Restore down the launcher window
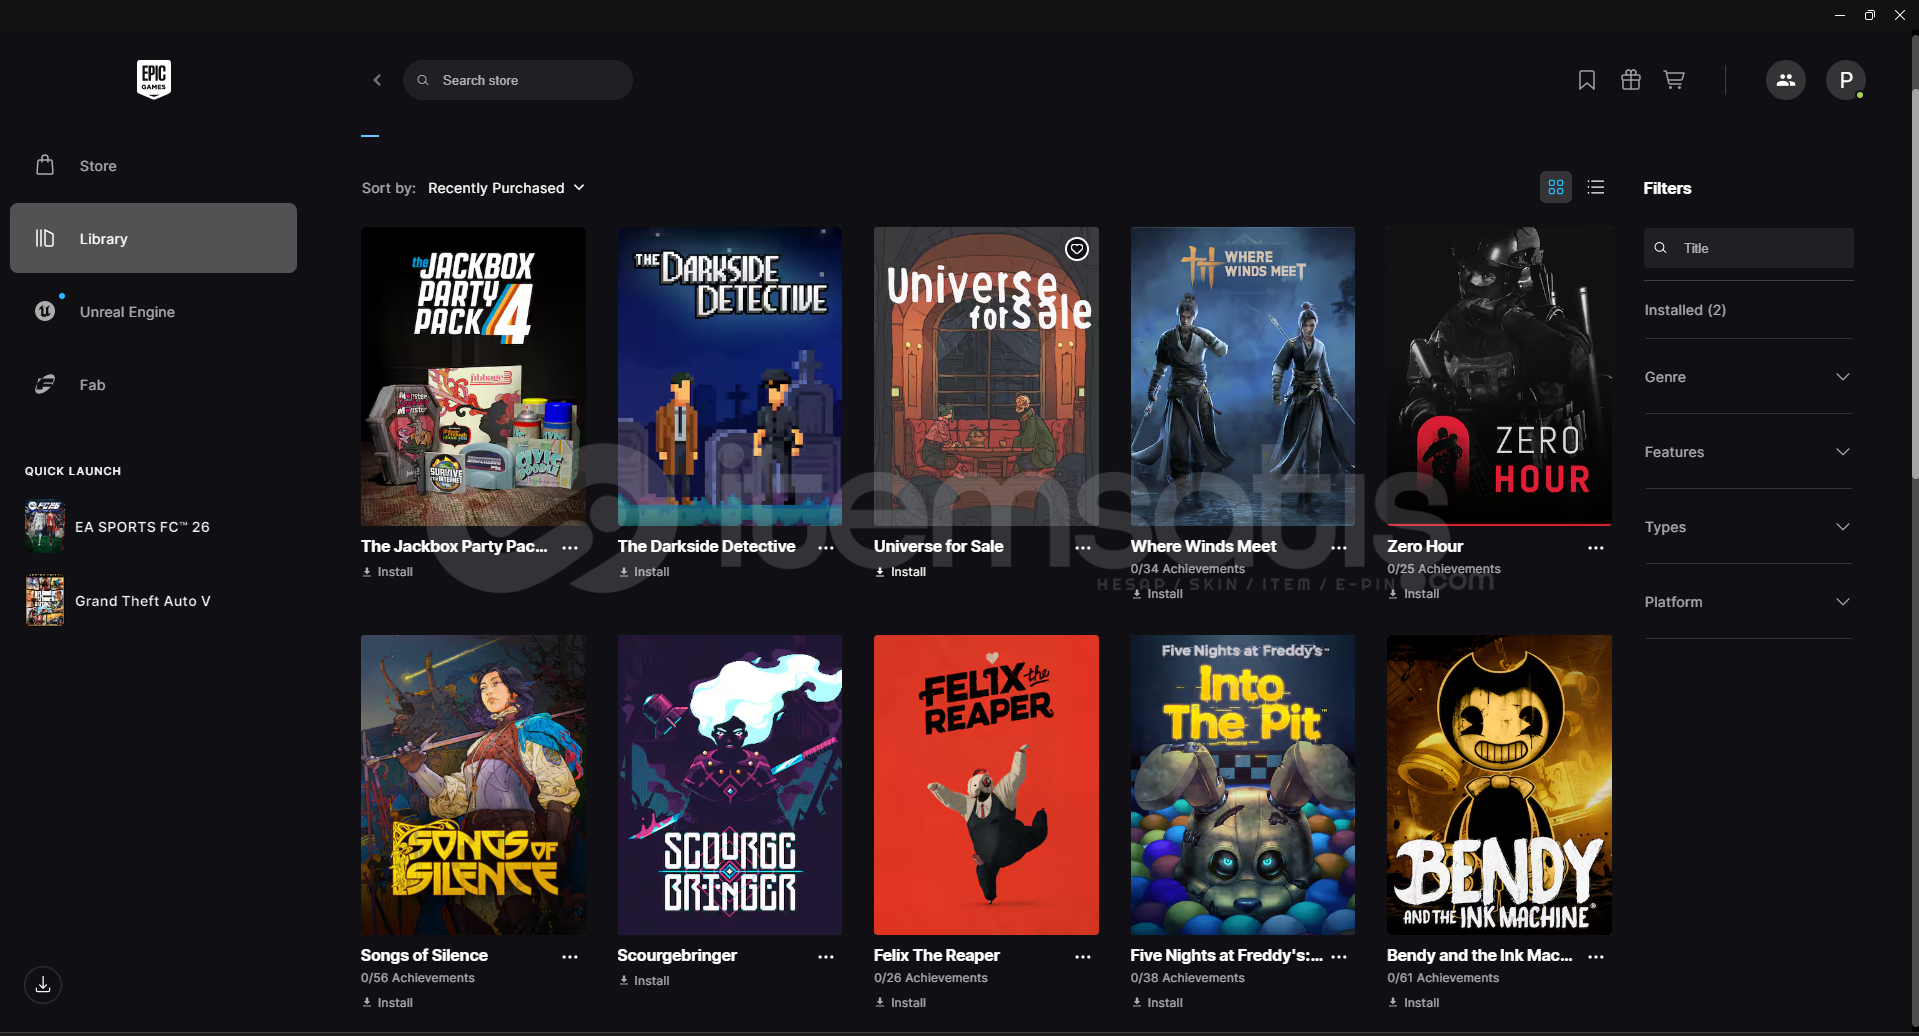Viewport: 1919px width, 1036px height. pos(1870,15)
